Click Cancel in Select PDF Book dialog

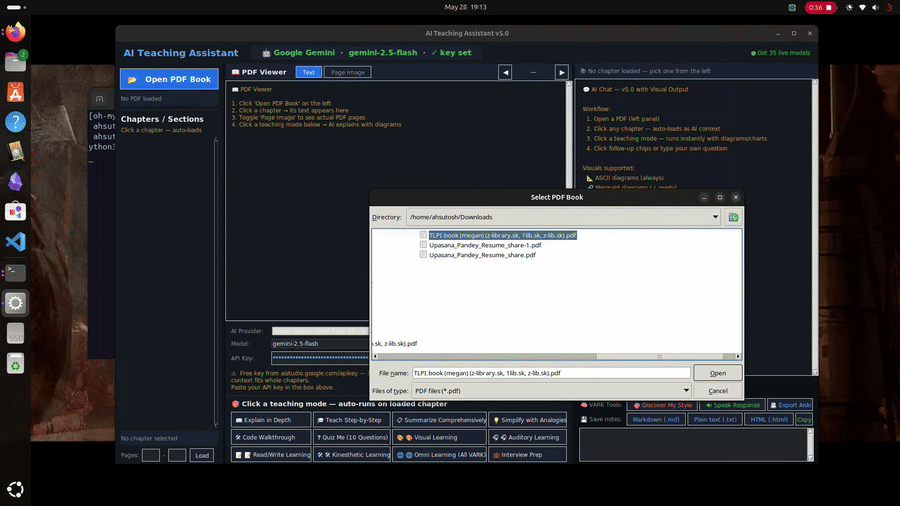point(717,391)
